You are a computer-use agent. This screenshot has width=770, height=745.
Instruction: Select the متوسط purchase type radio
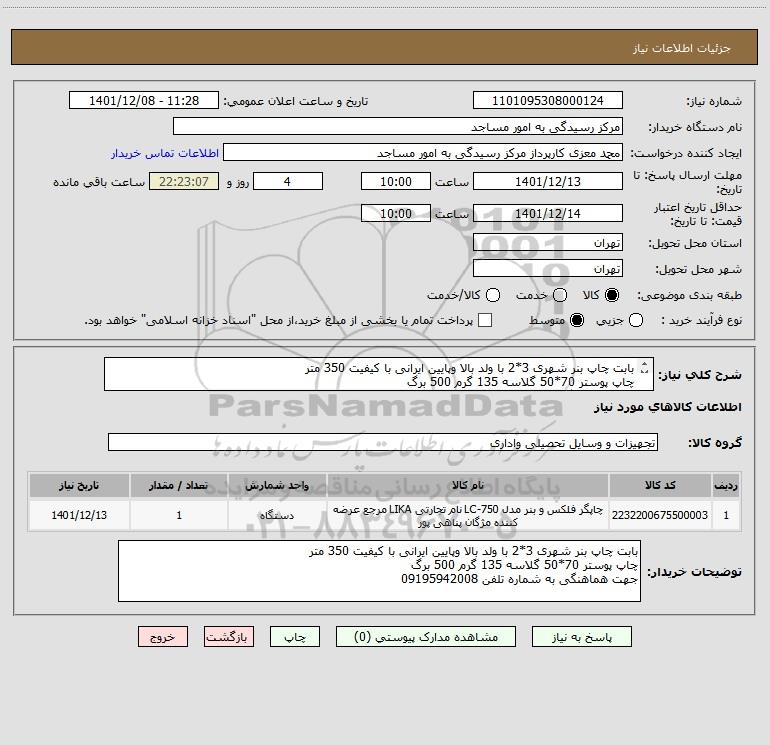[x=577, y=321]
